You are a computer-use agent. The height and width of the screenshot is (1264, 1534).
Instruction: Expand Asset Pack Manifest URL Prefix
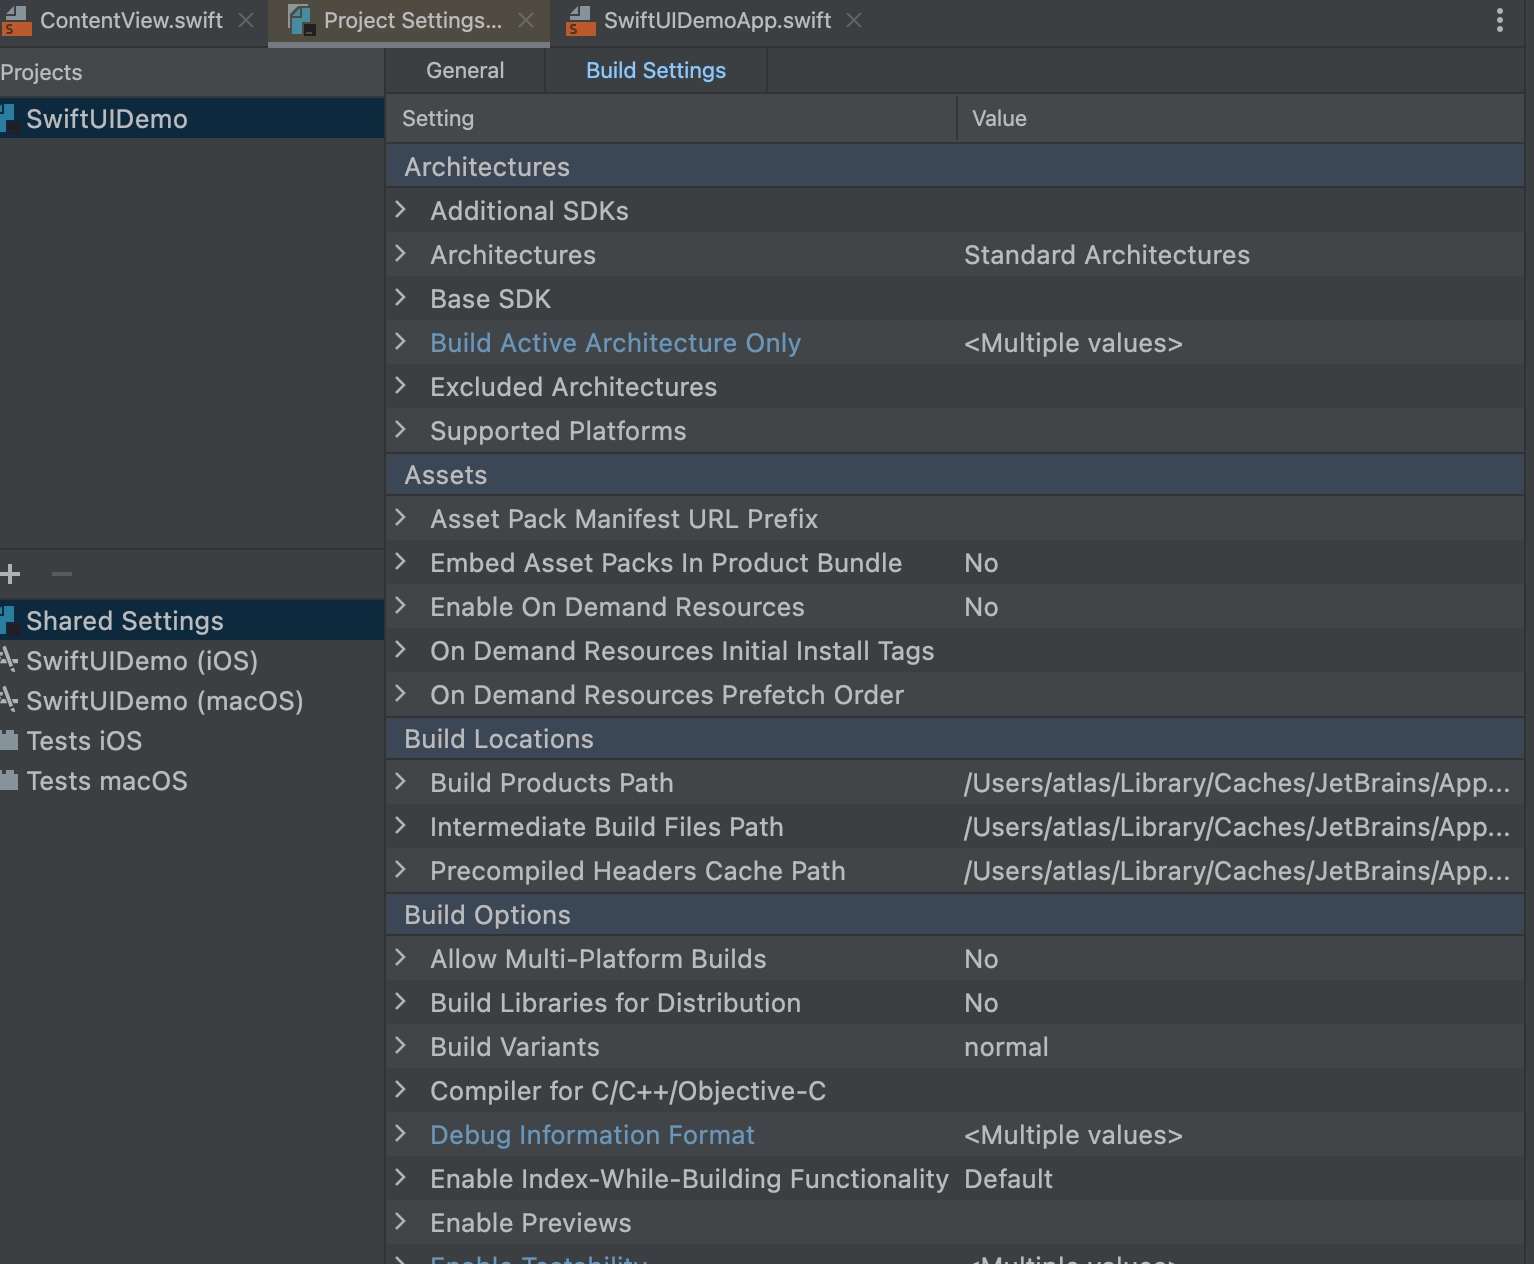pyautogui.click(x=401, y=518)
